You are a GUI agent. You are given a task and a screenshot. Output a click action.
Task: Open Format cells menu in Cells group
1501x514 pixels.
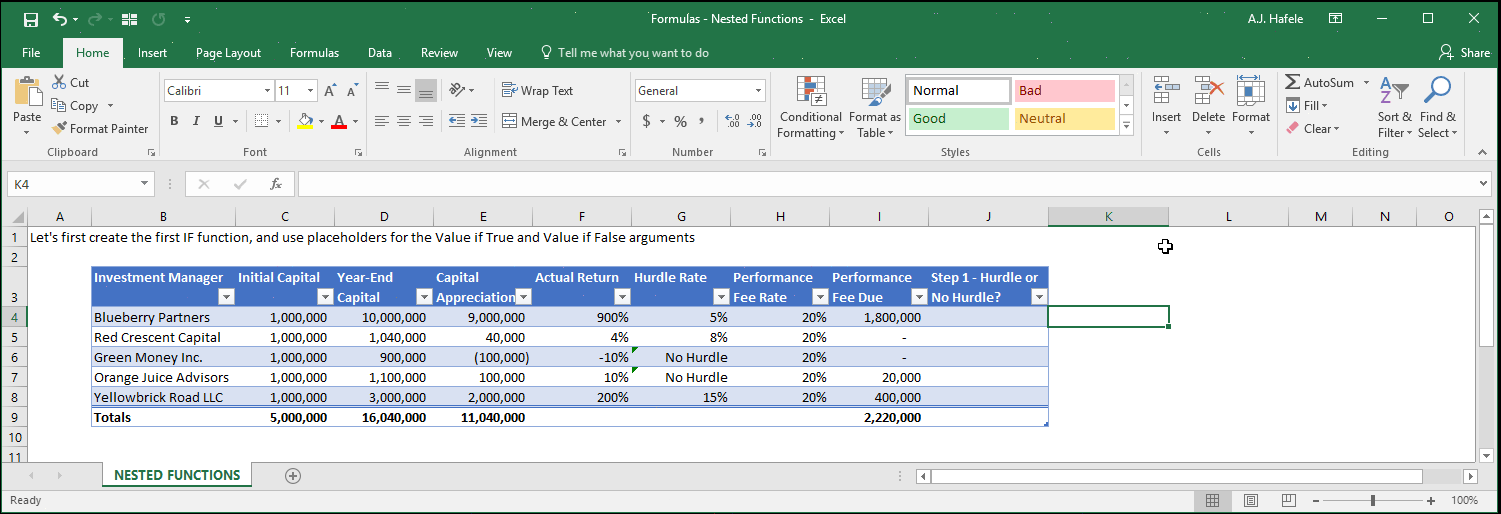click(1250, 105)
